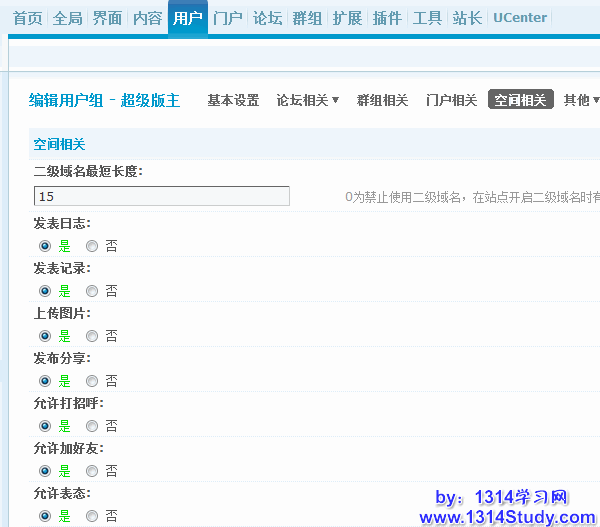Select 否 for 允许打招呼
The width and height of the screenshot is (600, 527).
click(x=92, y=426)
